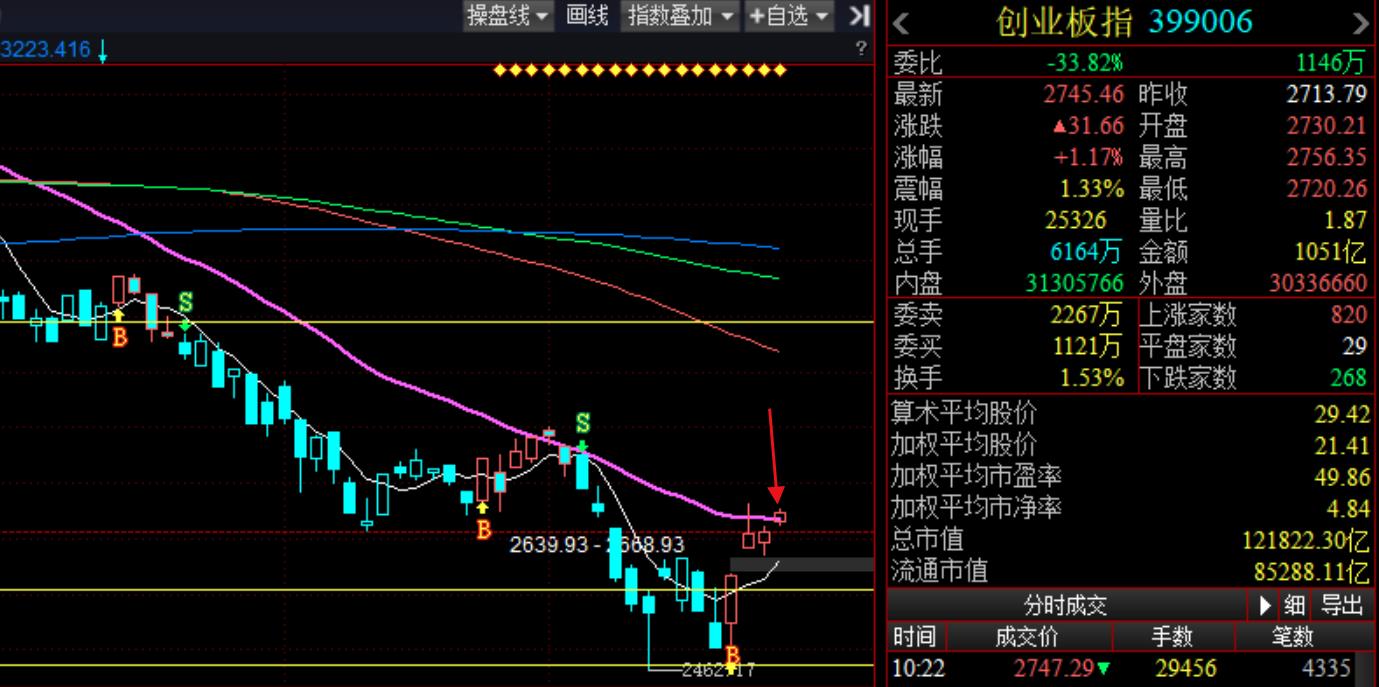Image resolution: width=1379 pixels, height=687 pixels.
Task: Click the 成交价 column header
Action: point(1025,637)
